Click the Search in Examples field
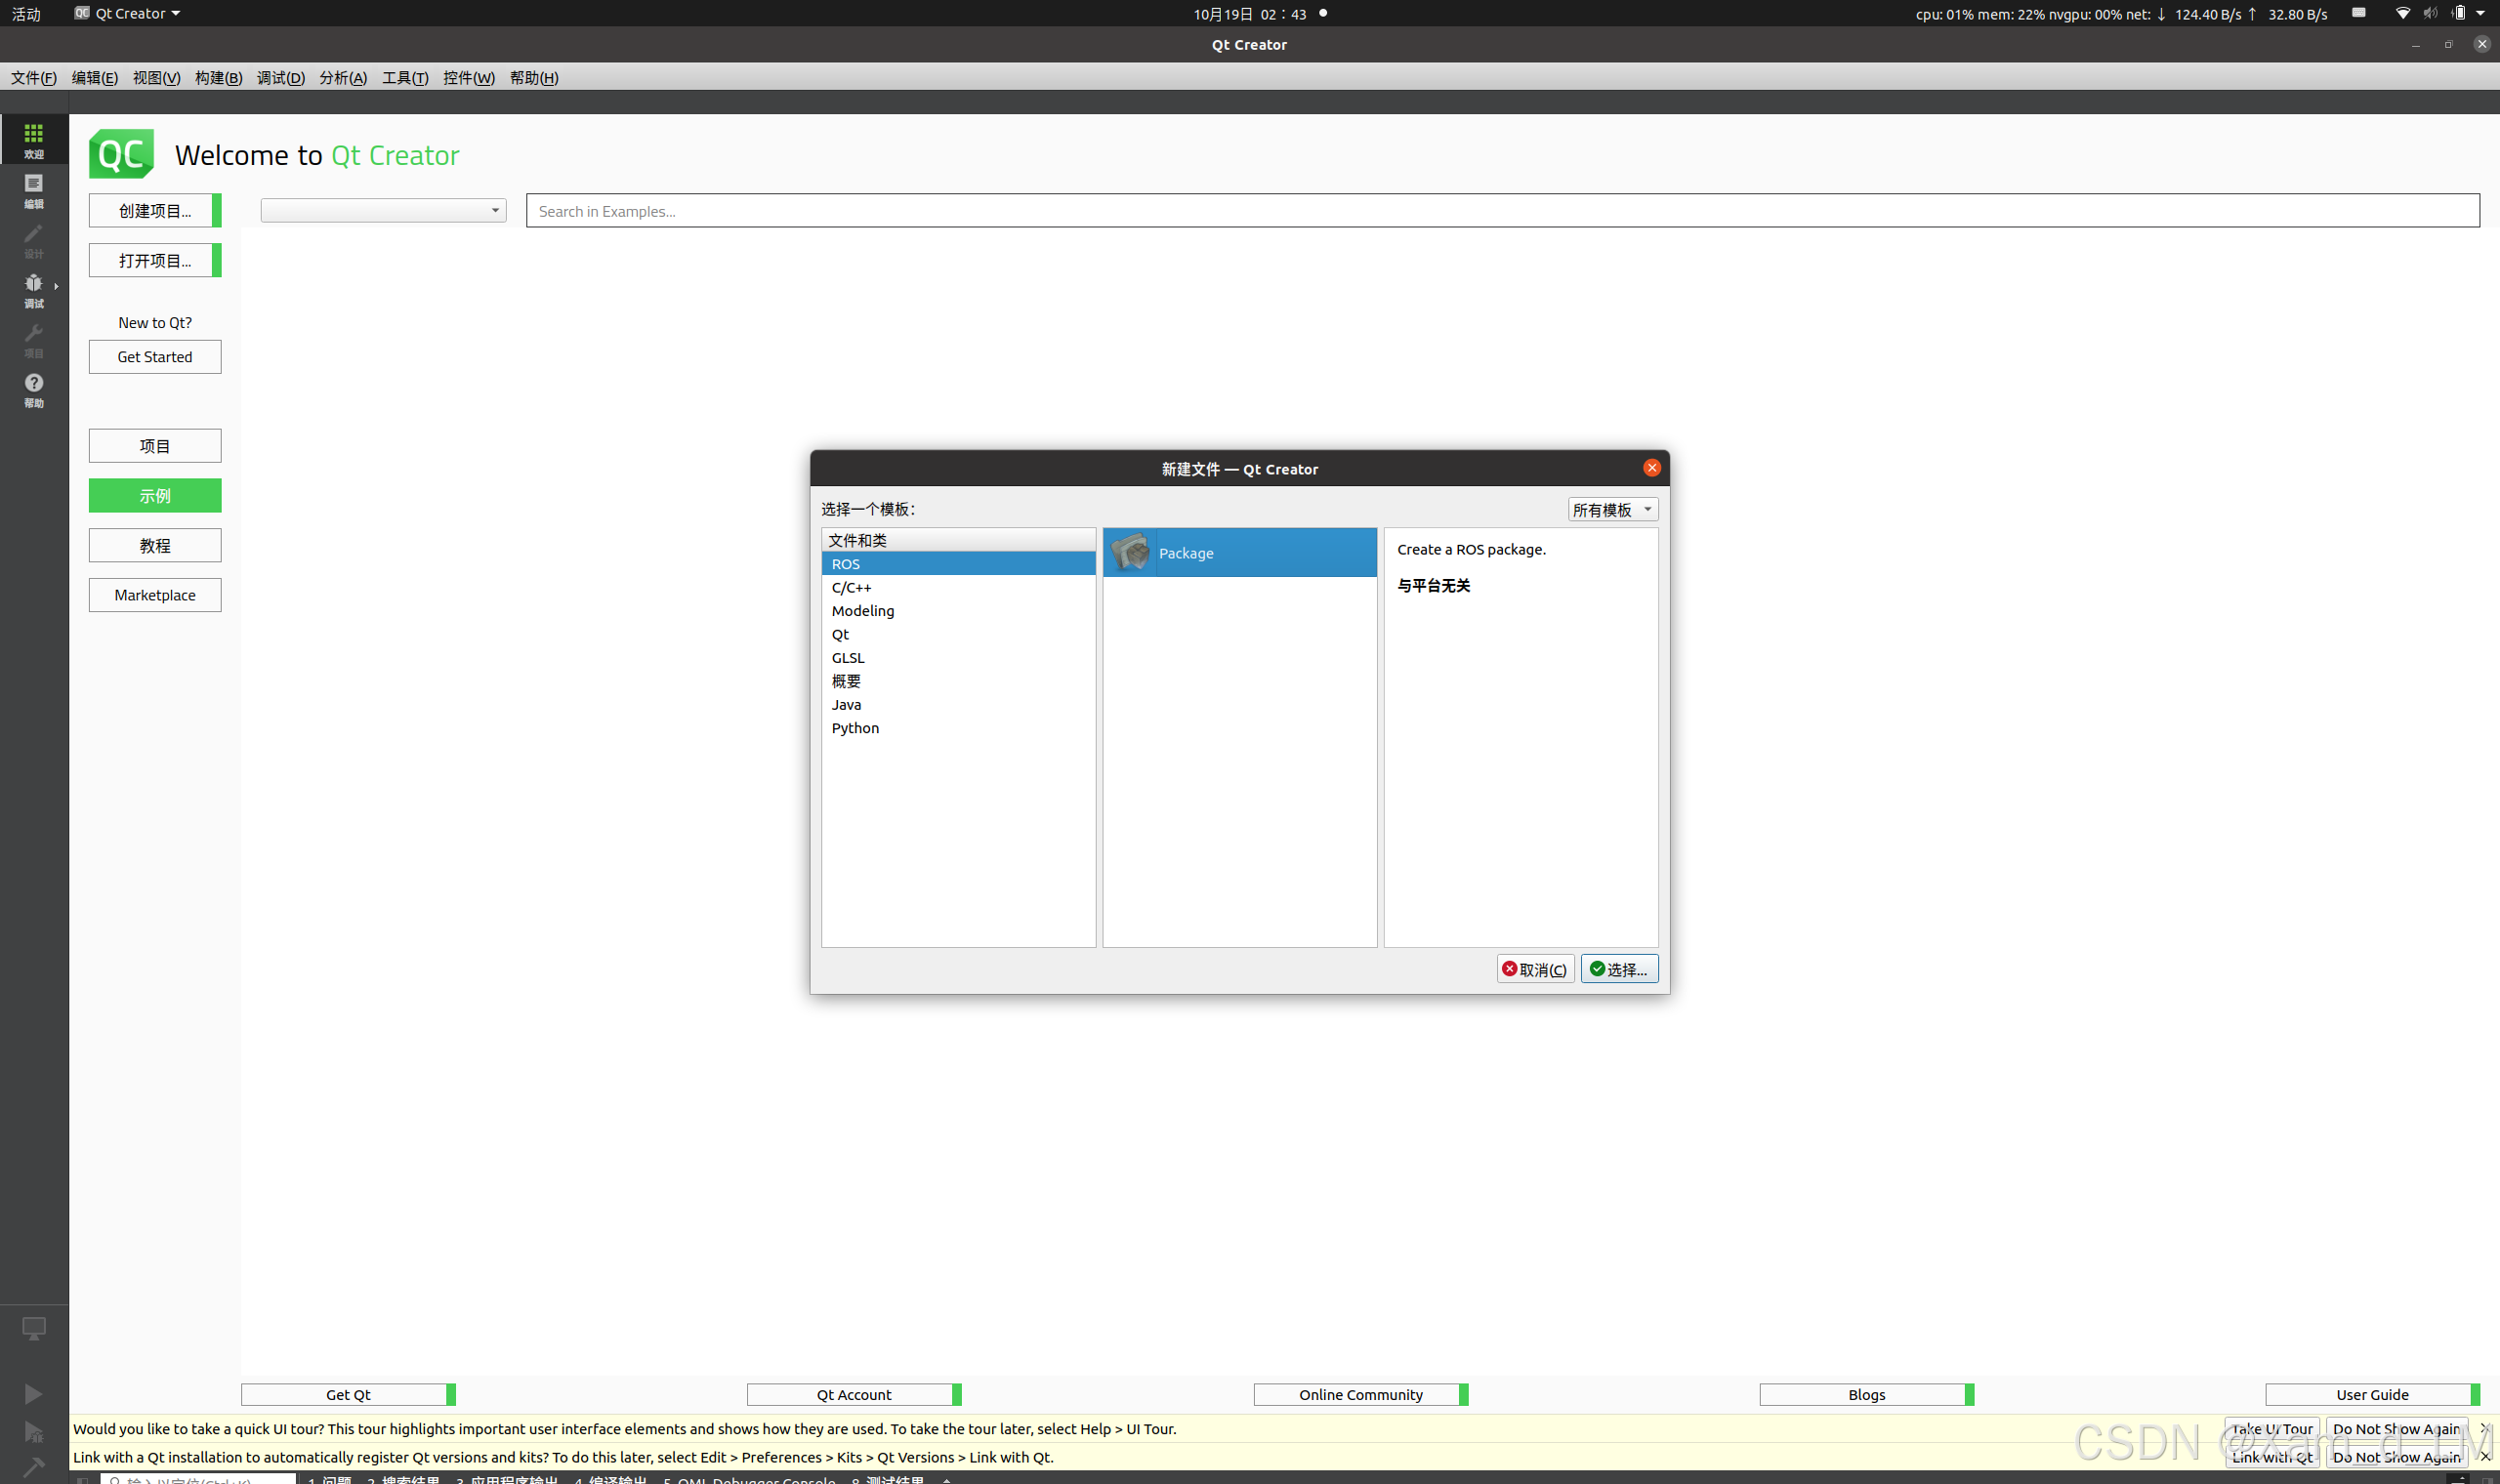Screen dimensions: 2500x1484 pos(1500,211)
